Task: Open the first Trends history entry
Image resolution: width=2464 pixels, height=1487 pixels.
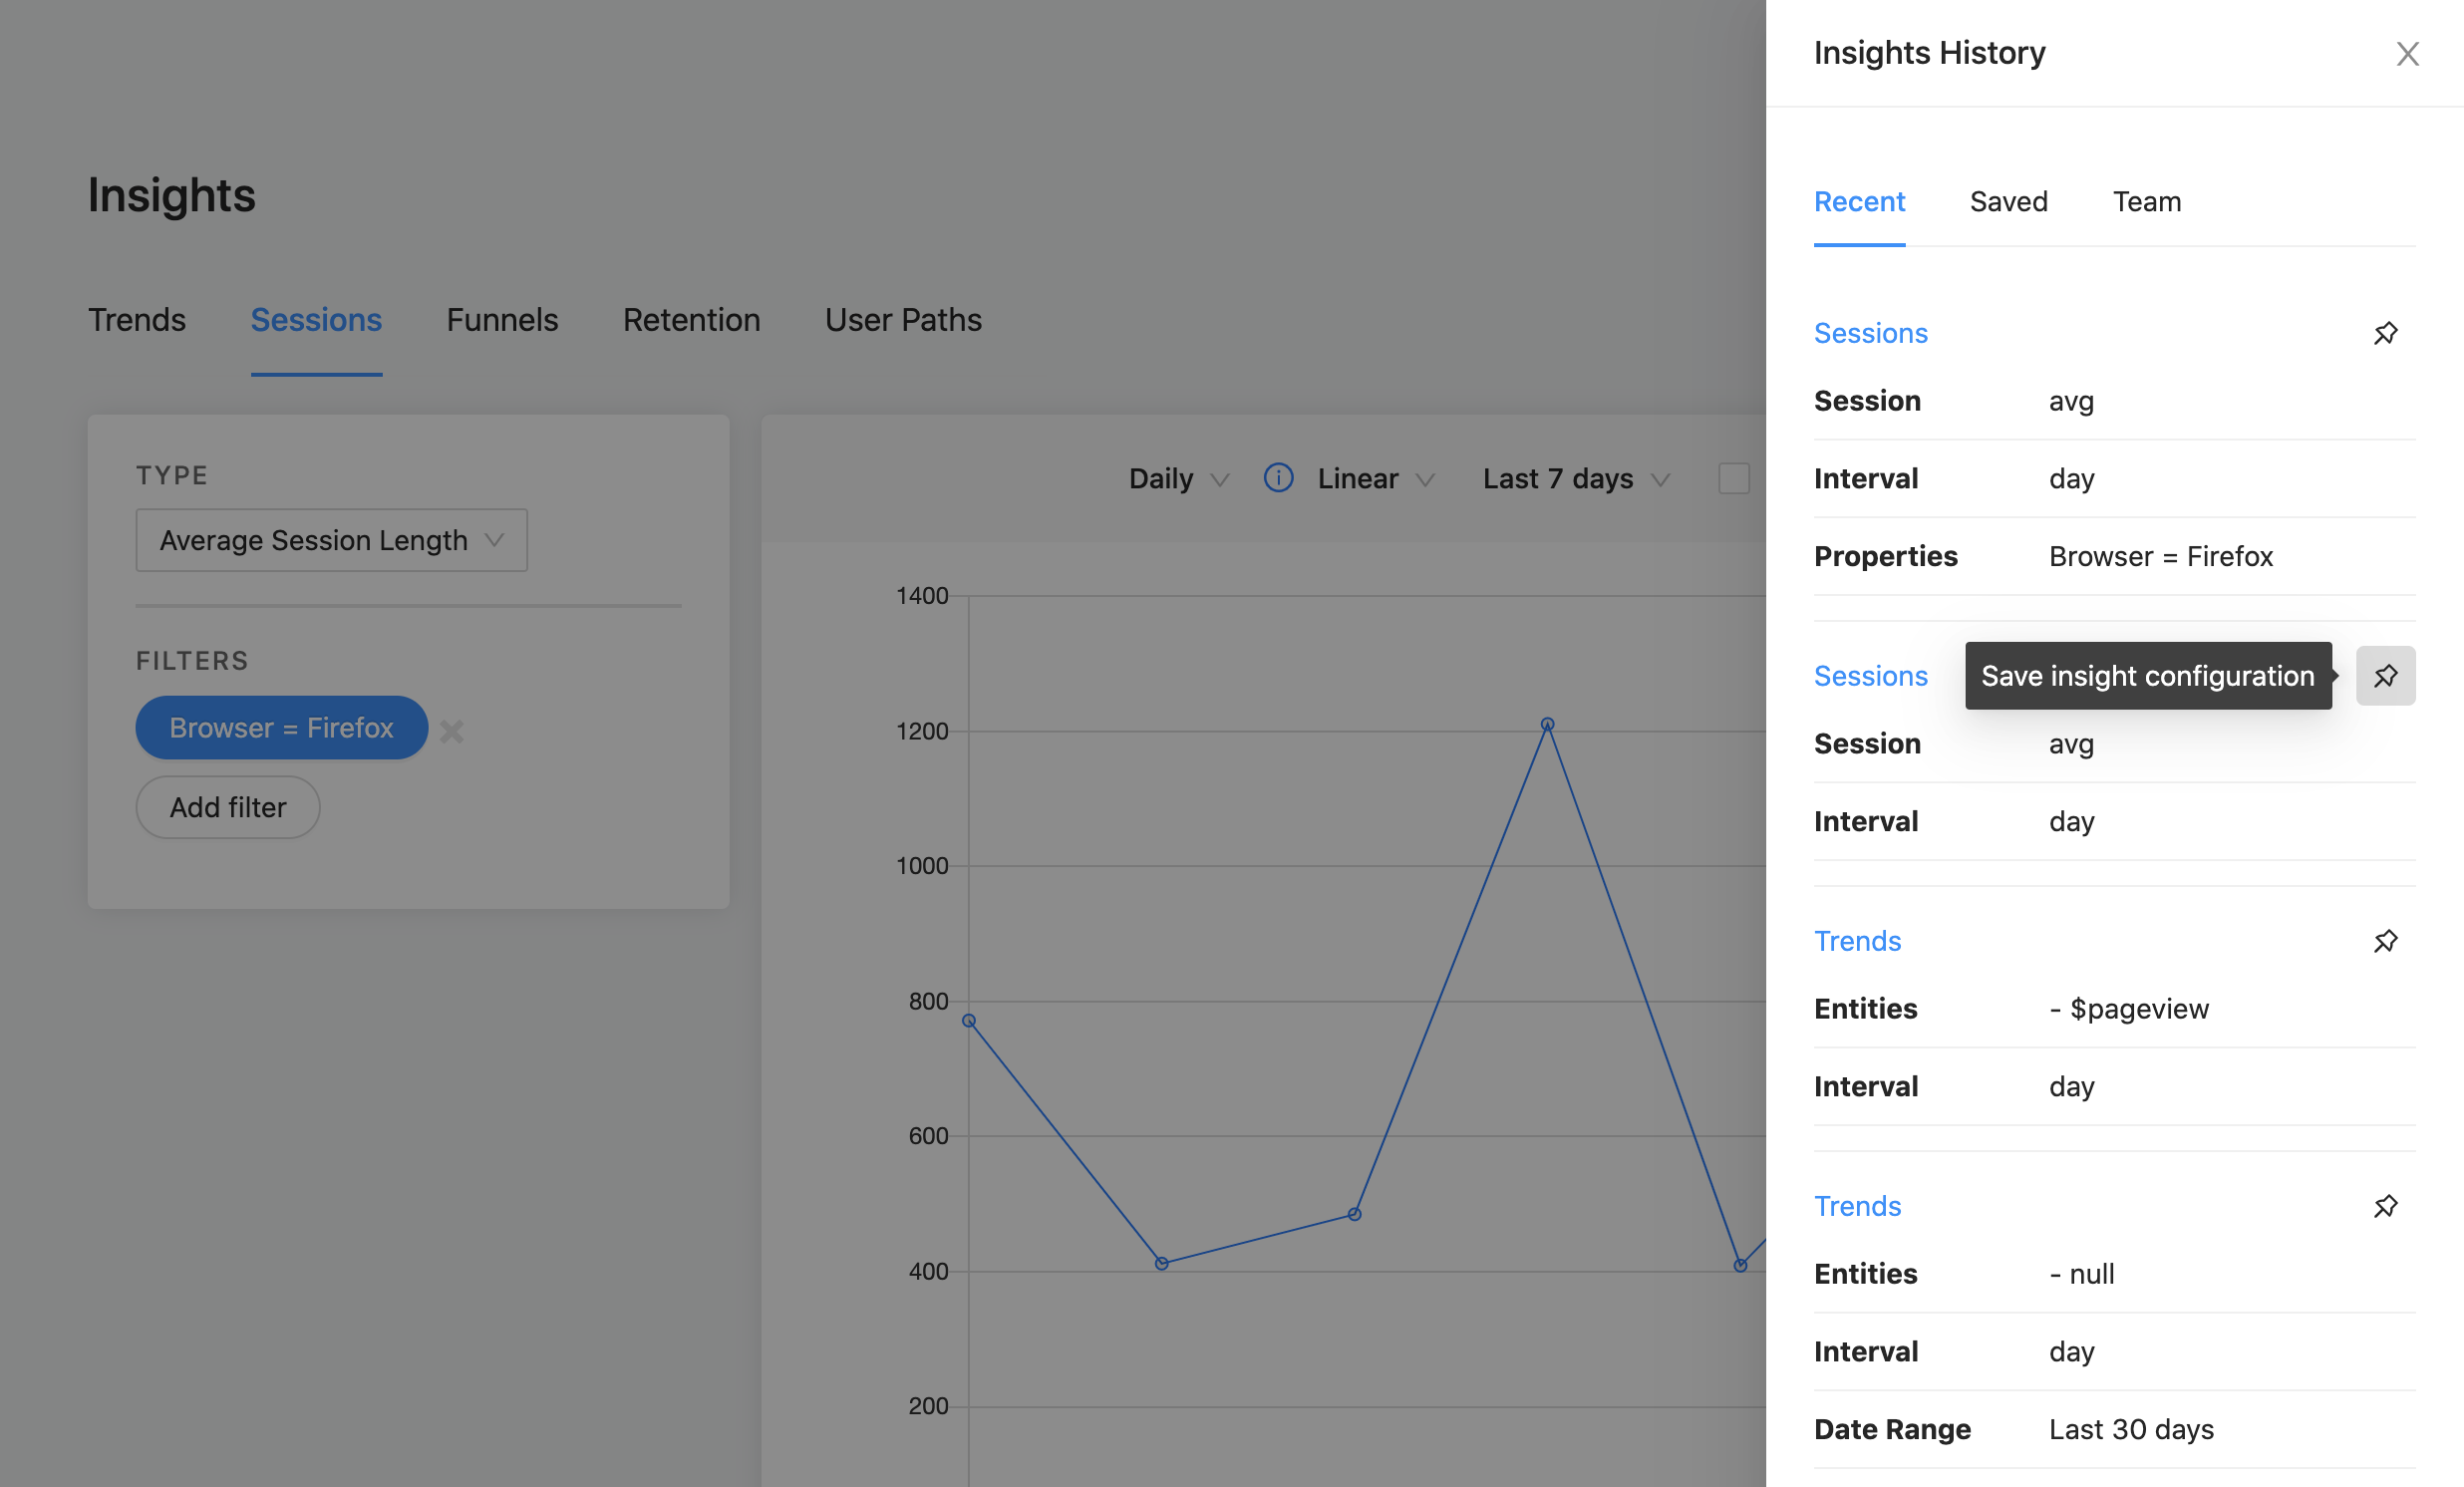Action: 1857,941
